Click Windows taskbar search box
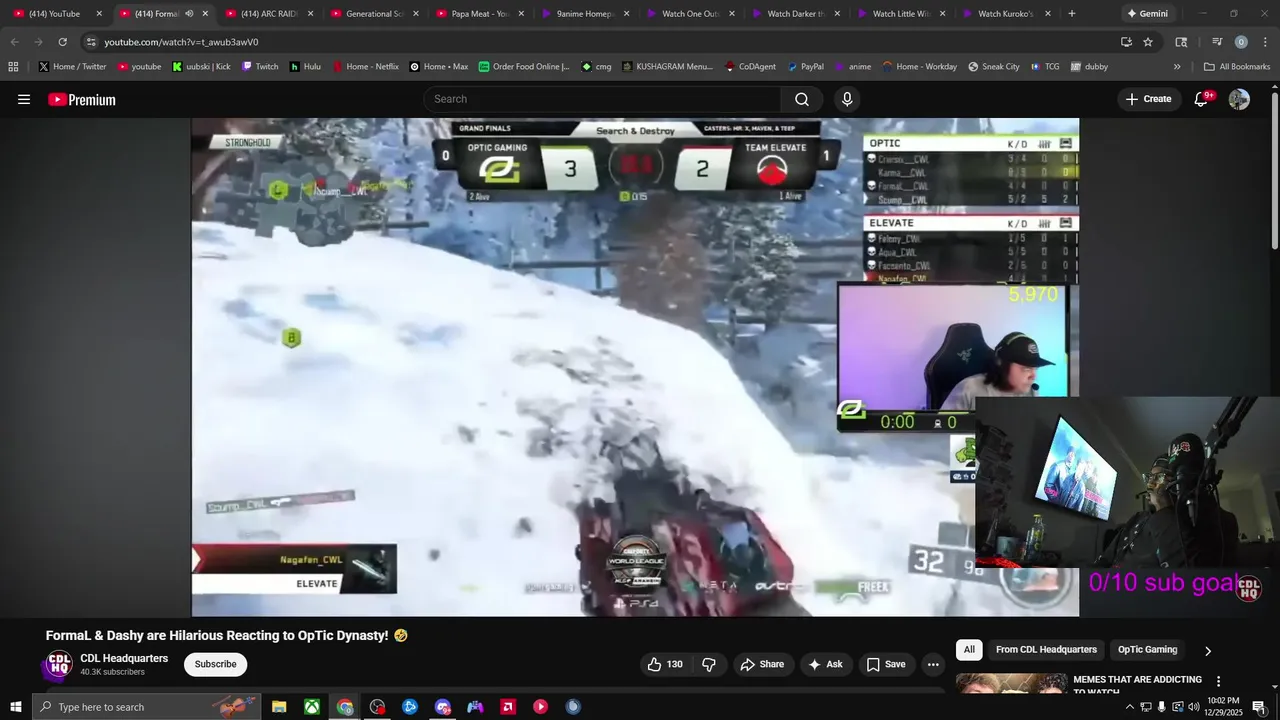The height and width of the screenshot is (720, 1280). [146, 707]
